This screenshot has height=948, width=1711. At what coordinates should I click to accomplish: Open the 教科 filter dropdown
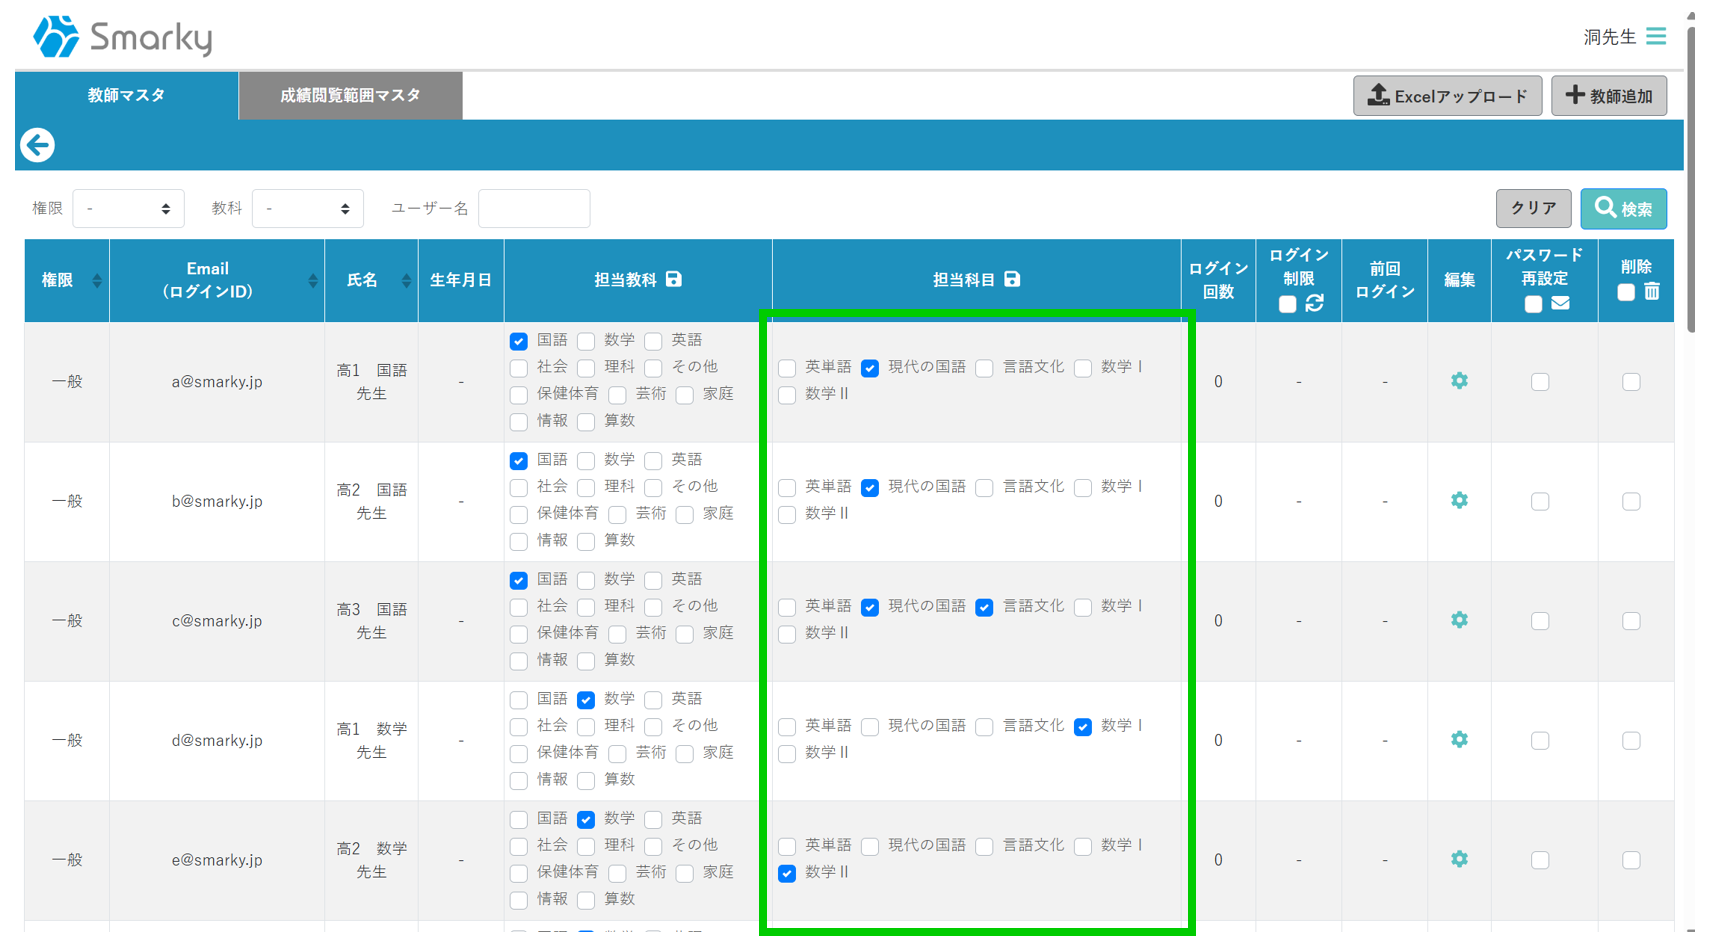click(307, 209)
